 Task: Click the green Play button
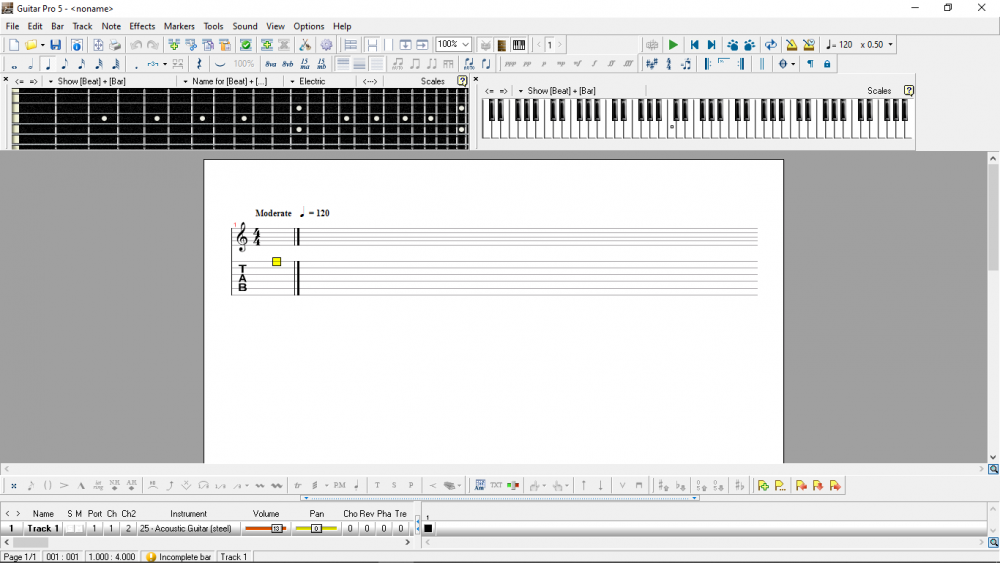pyautogui.click(x=673, y=45)
